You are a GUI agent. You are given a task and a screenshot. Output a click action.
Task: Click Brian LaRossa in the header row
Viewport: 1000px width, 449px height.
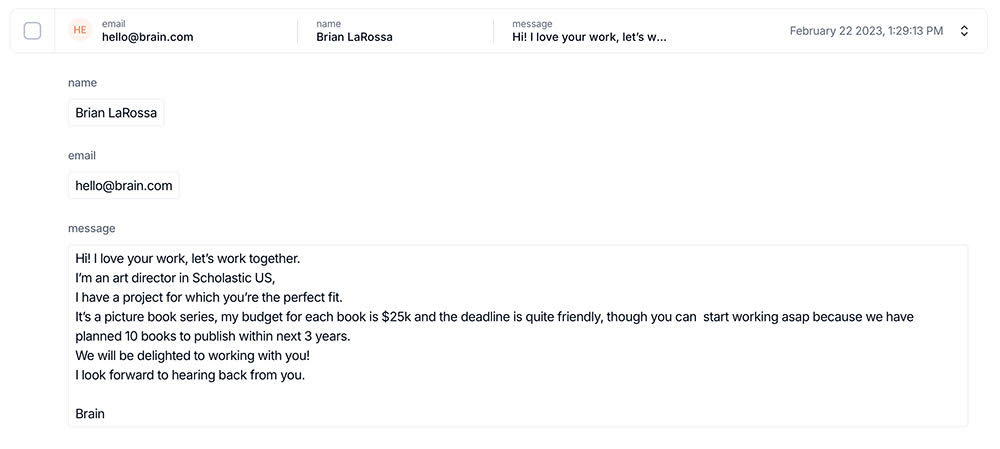pos(354,37)
